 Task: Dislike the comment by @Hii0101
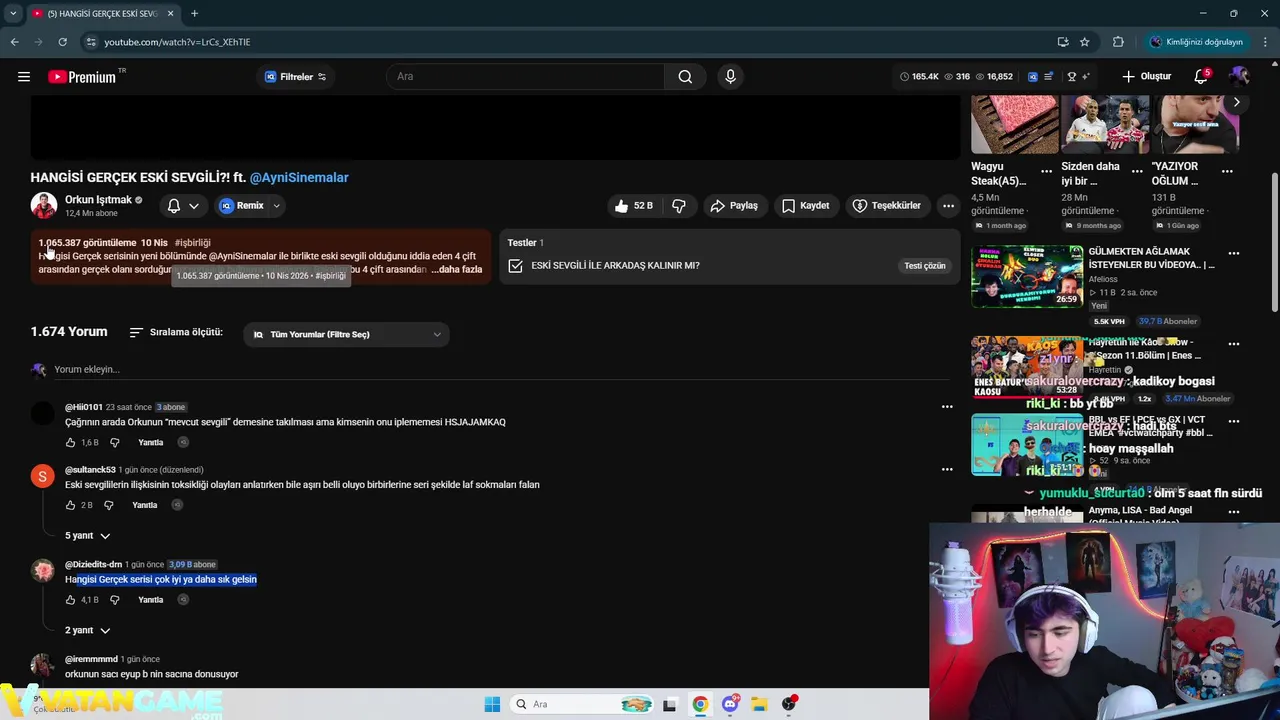(114, 442)
